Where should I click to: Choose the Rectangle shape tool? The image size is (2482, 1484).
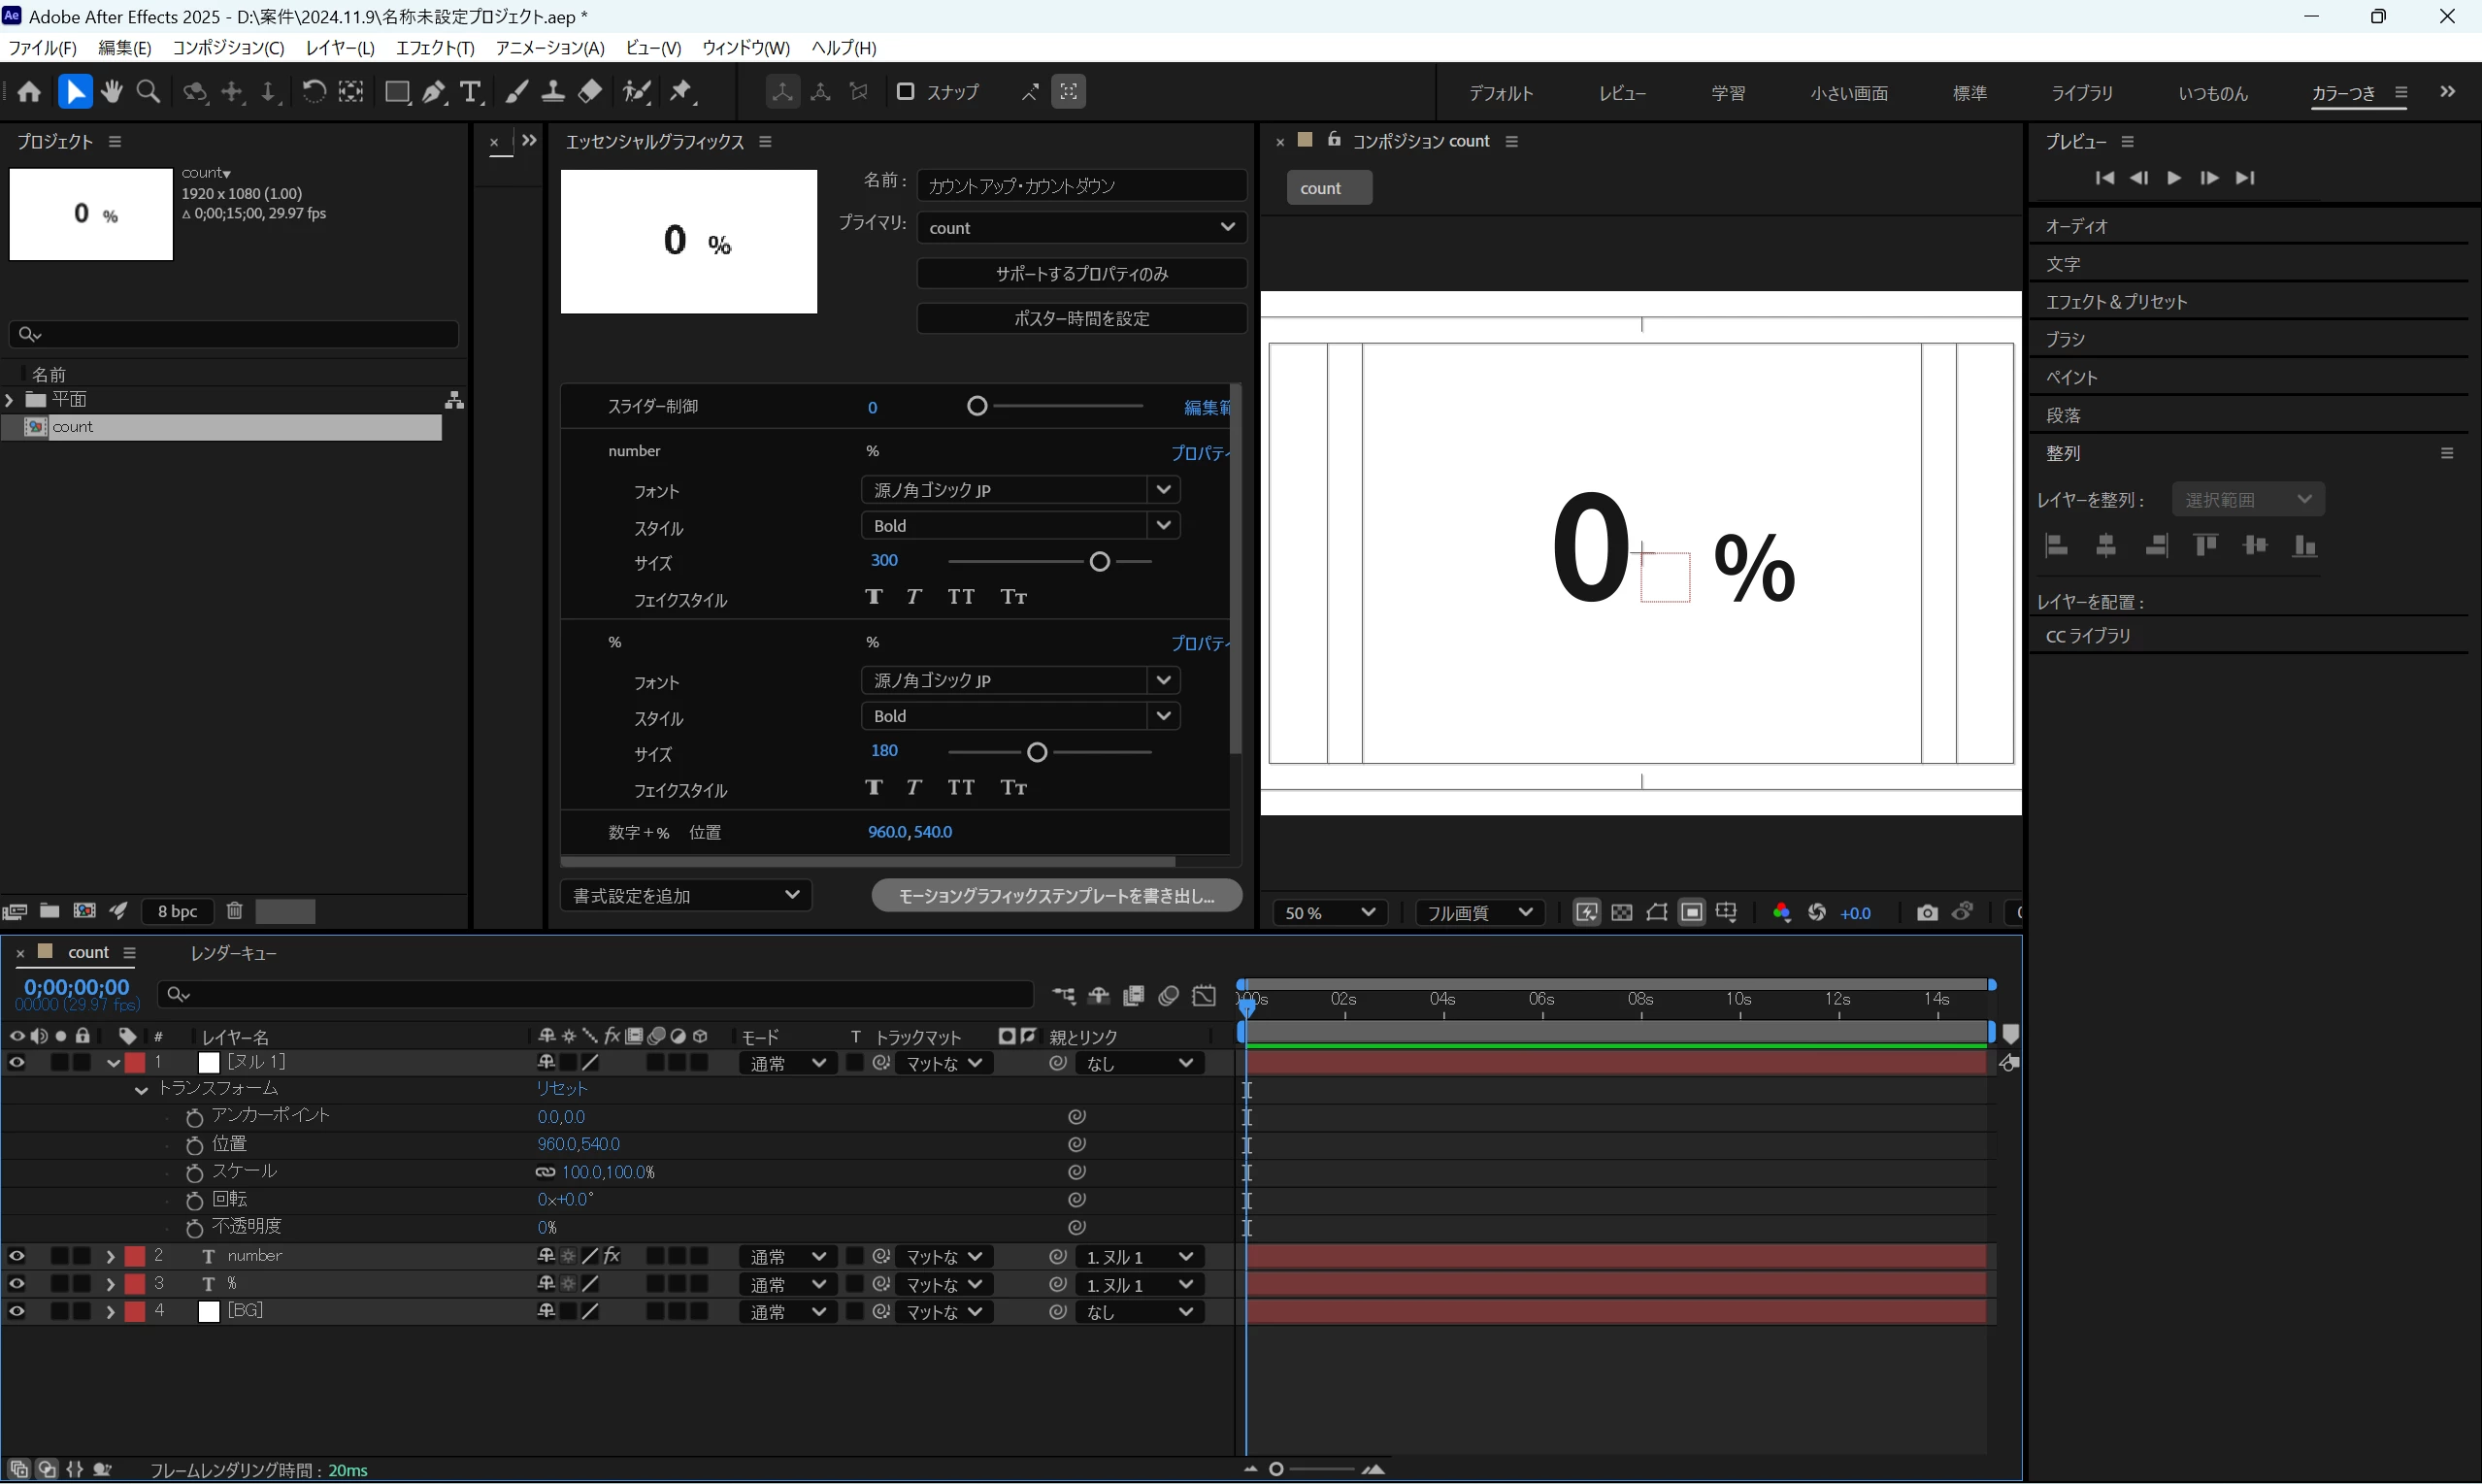397,92
